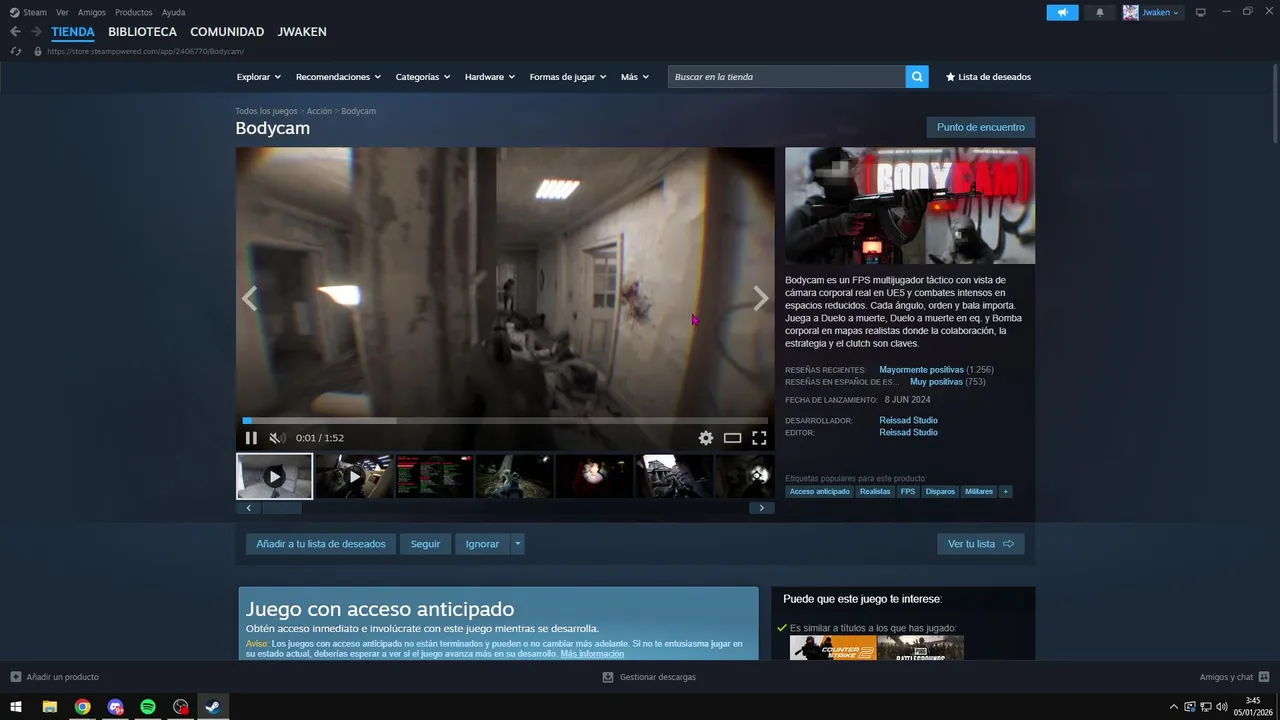Image resolution: width=1280 pixels, height=720 pixels.
Task: Open the notifications bell
Action: 1100,12
